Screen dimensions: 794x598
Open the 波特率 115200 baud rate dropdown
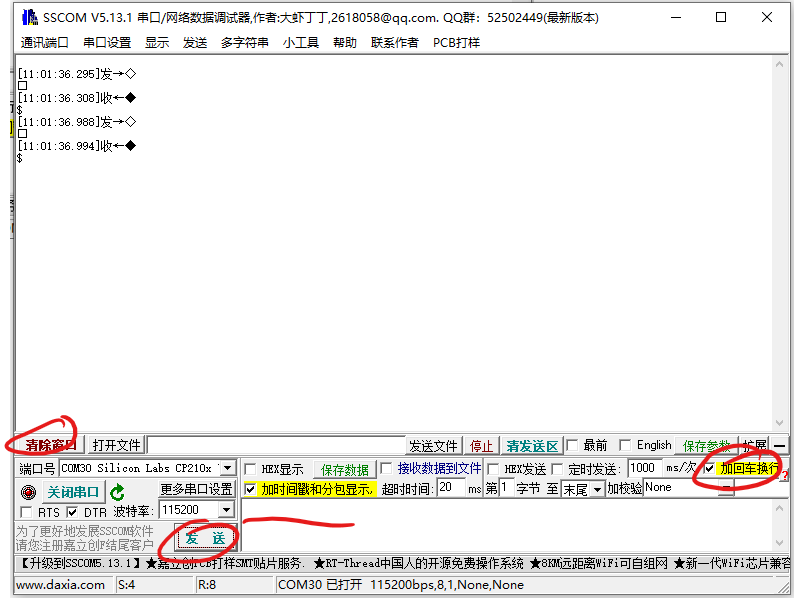click(x=226, y=510)
